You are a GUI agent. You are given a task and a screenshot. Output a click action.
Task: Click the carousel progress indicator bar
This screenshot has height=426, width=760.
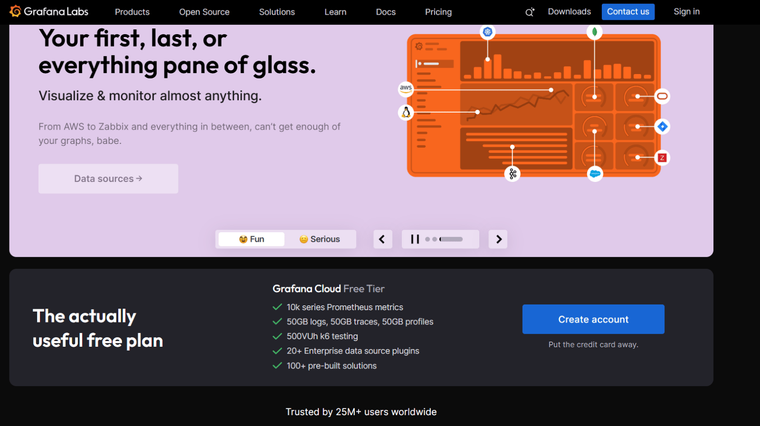coord(451,239)
